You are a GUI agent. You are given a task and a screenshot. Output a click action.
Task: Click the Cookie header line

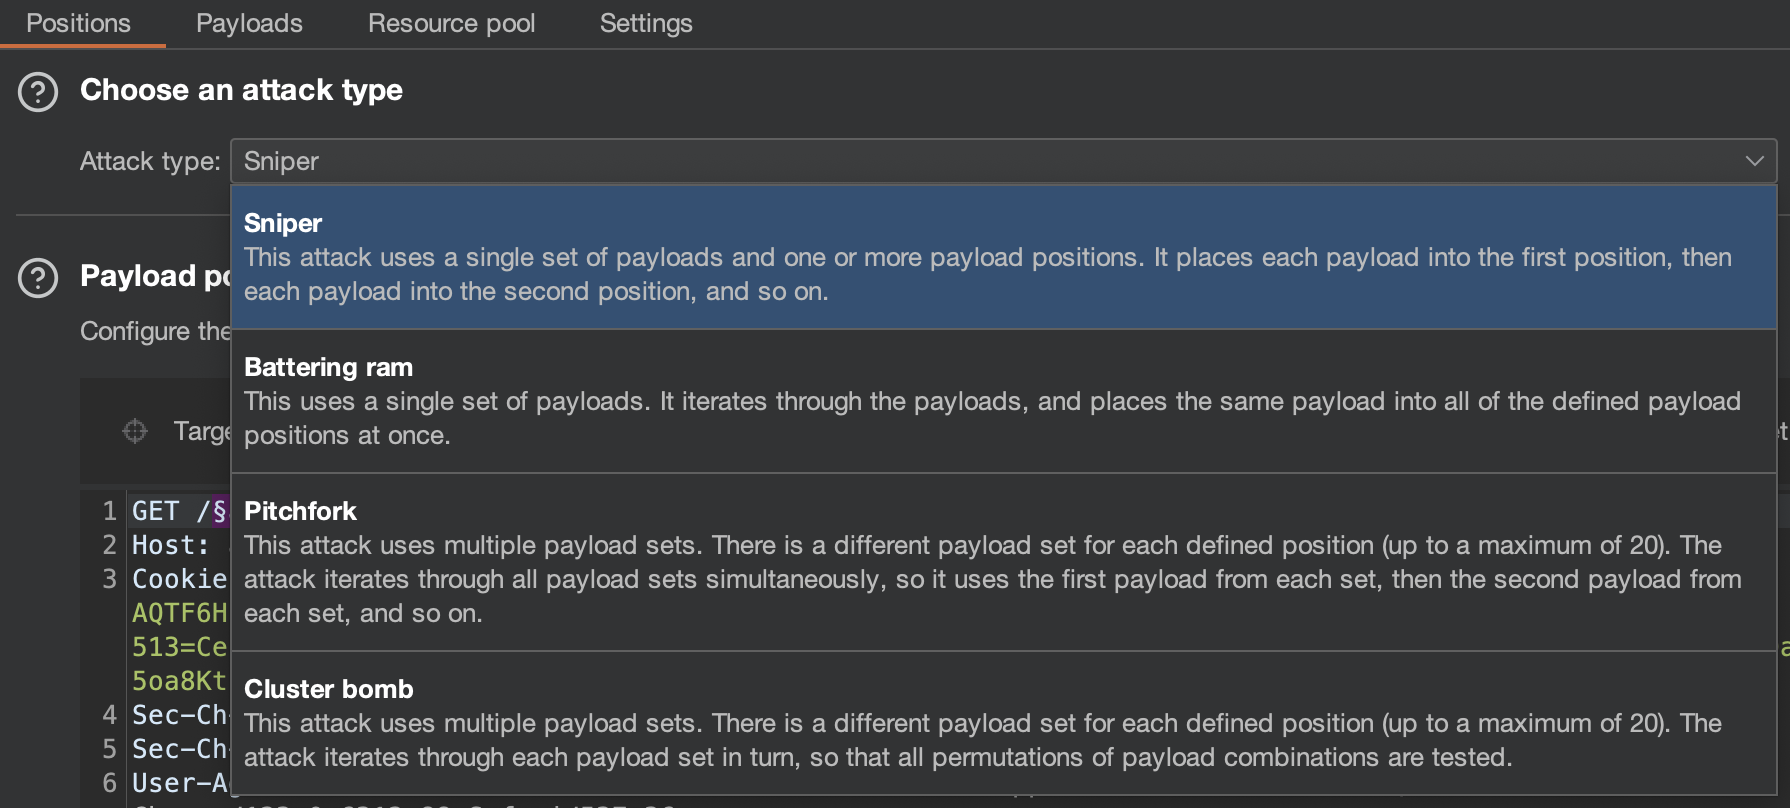[179, 579]
